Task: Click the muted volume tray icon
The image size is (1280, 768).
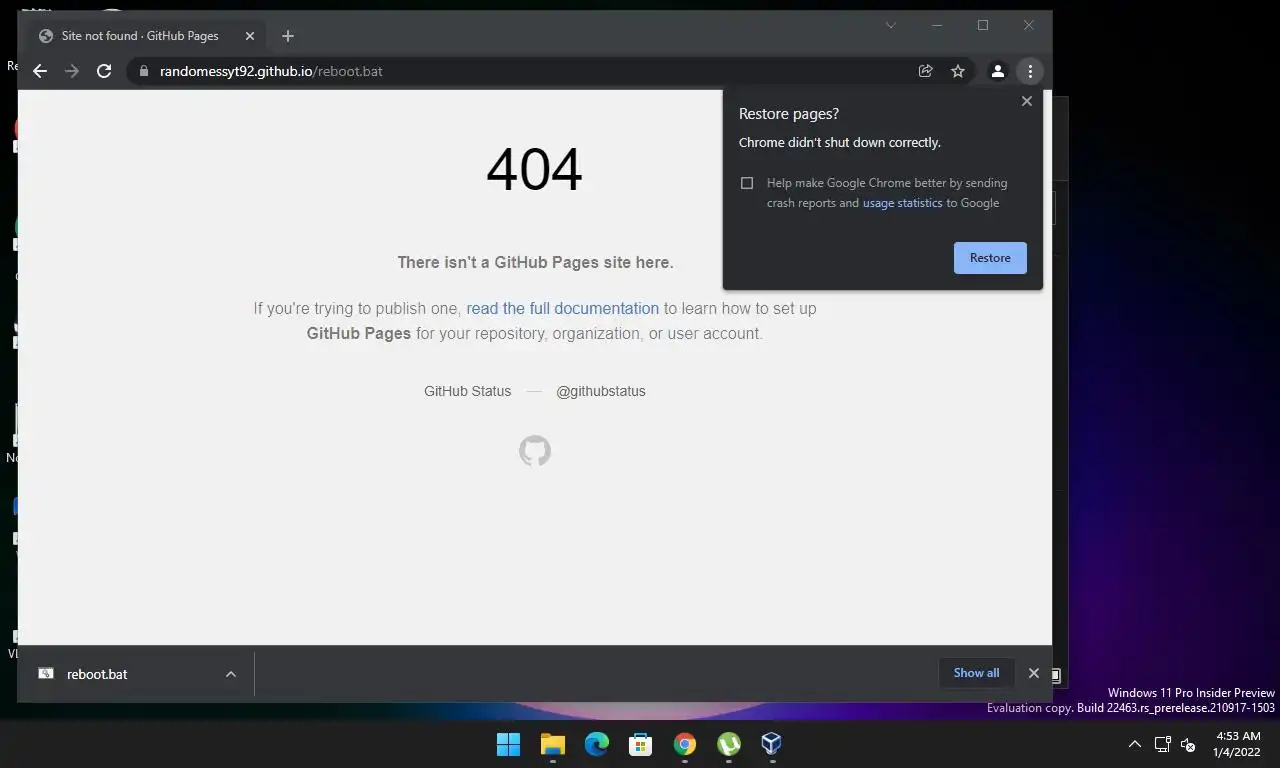Action: coord(1188,744)
